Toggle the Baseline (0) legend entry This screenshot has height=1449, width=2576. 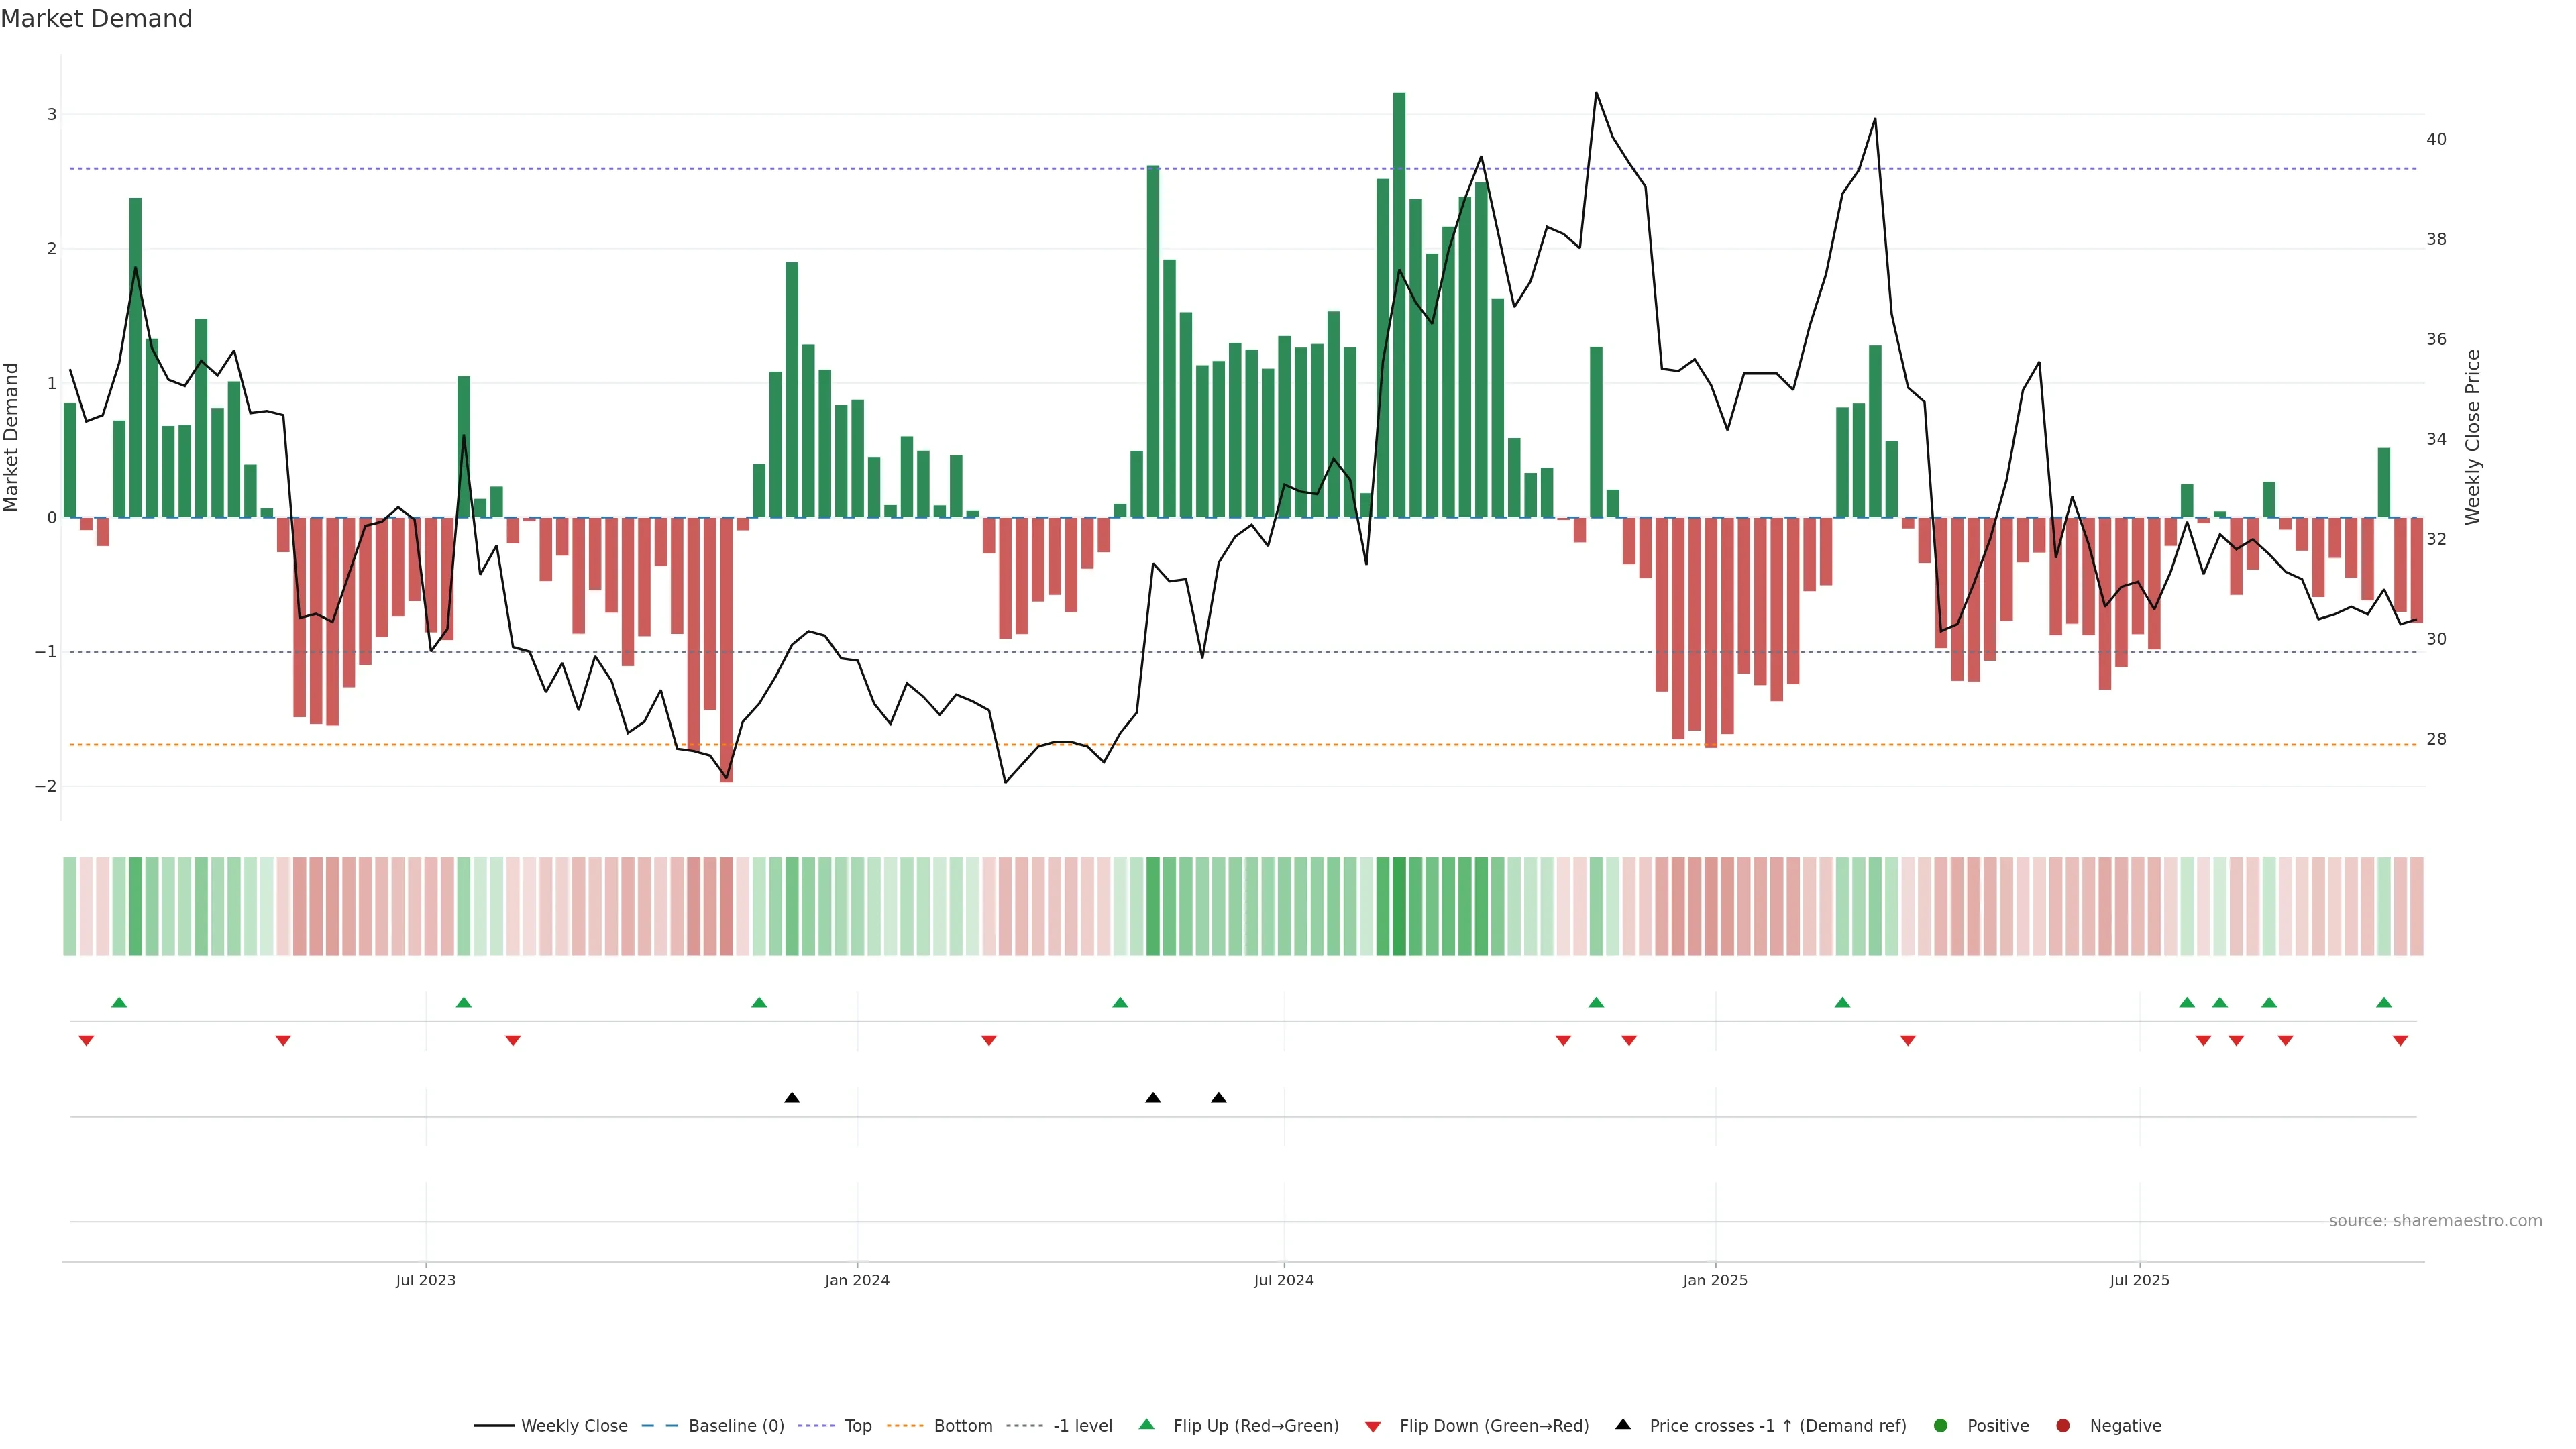pyautogui.click(x=736, y=1425)
